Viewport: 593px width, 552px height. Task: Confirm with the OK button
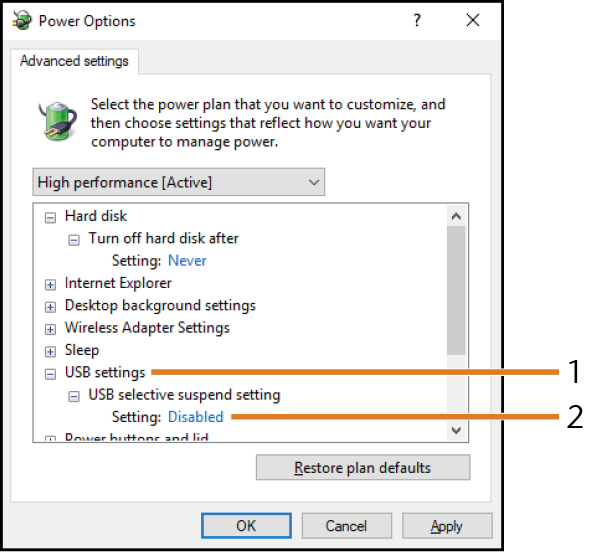click(x=246, y=526)
